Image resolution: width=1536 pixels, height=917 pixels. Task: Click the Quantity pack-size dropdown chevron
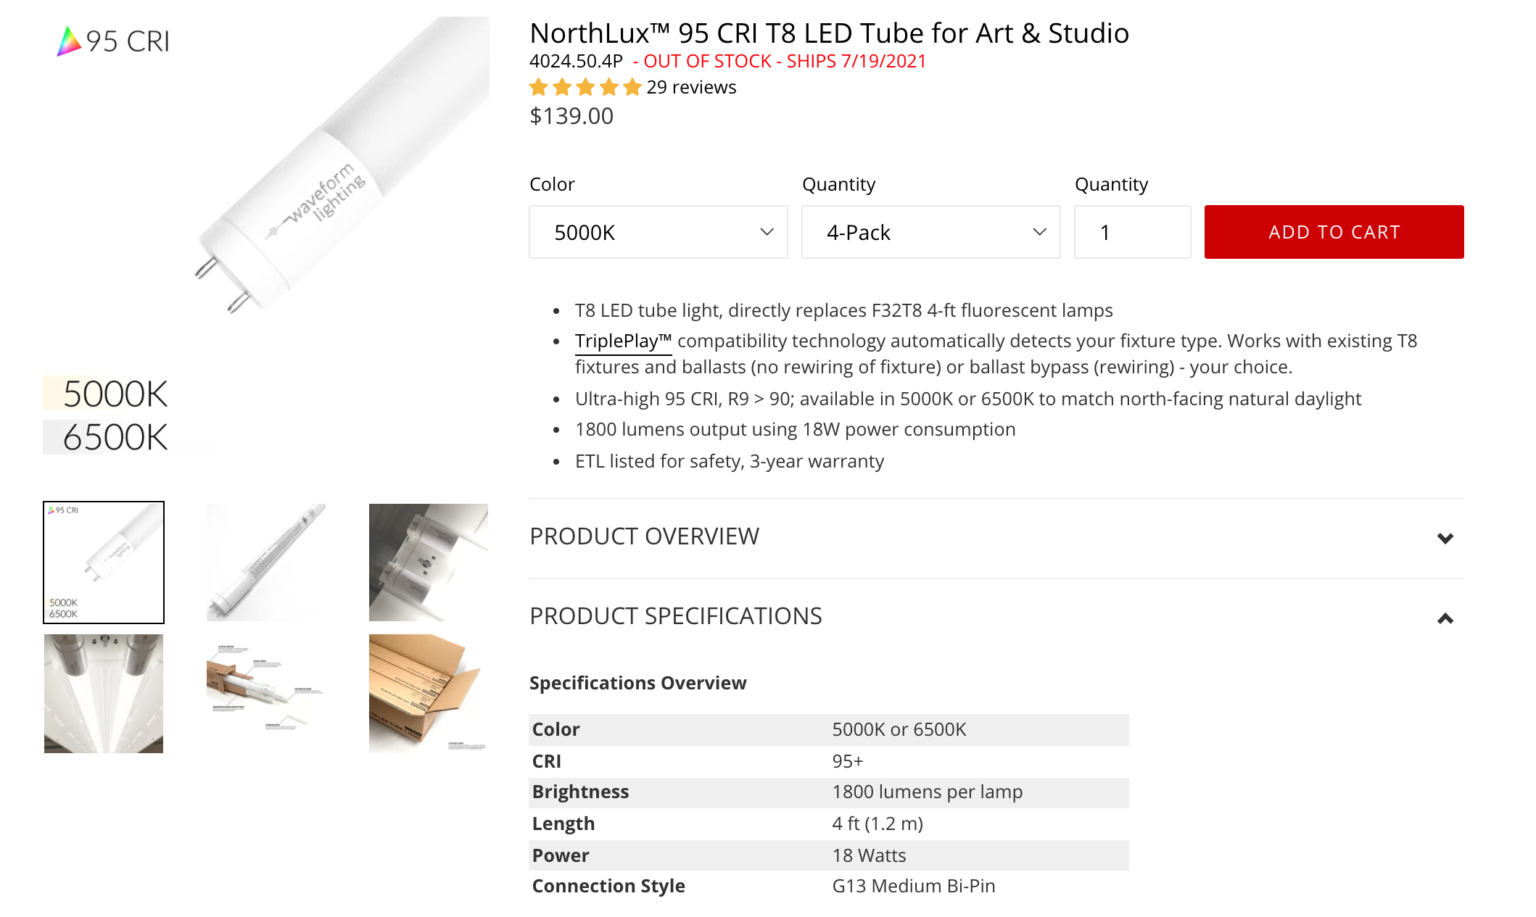pyautogui.click(x=1039, y=232)
